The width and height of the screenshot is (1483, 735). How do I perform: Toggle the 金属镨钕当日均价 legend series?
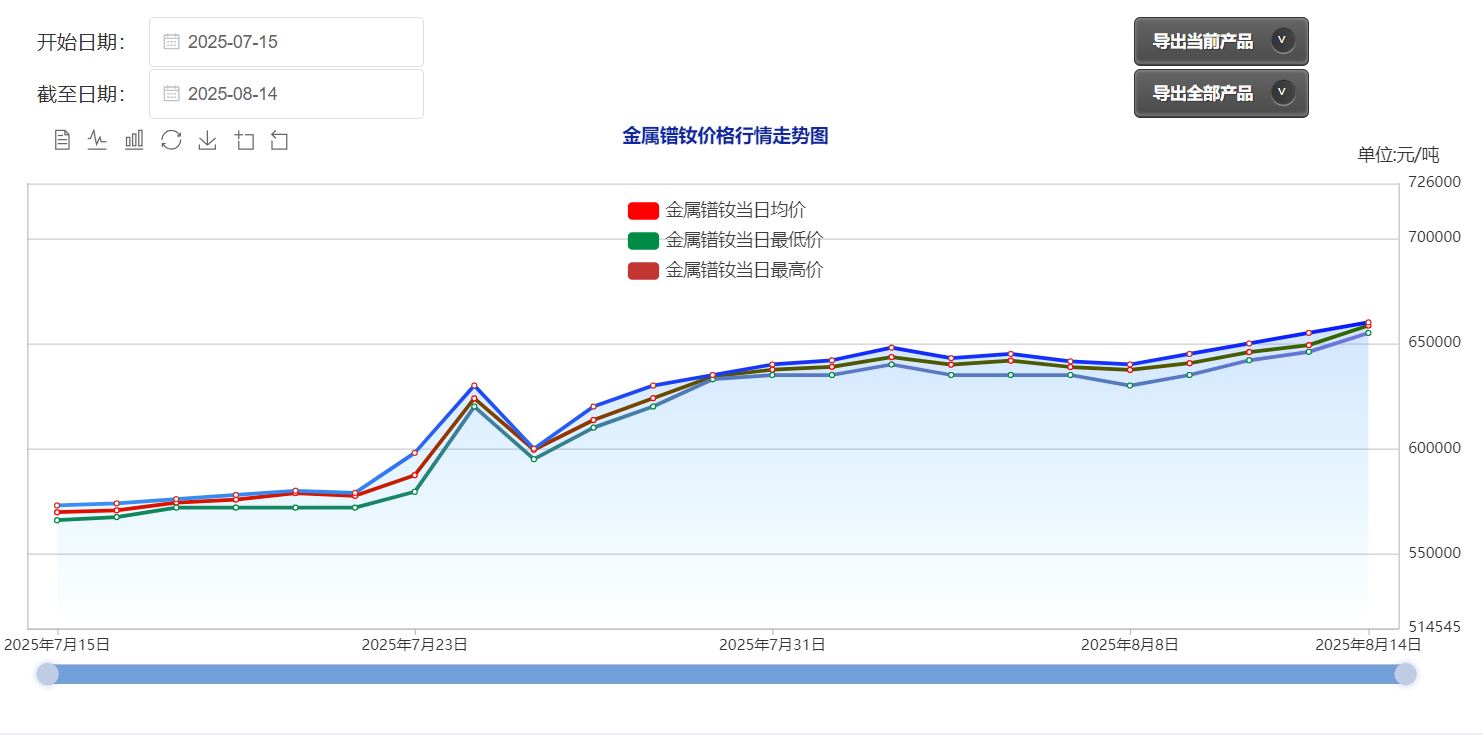(x=716, y=210)
